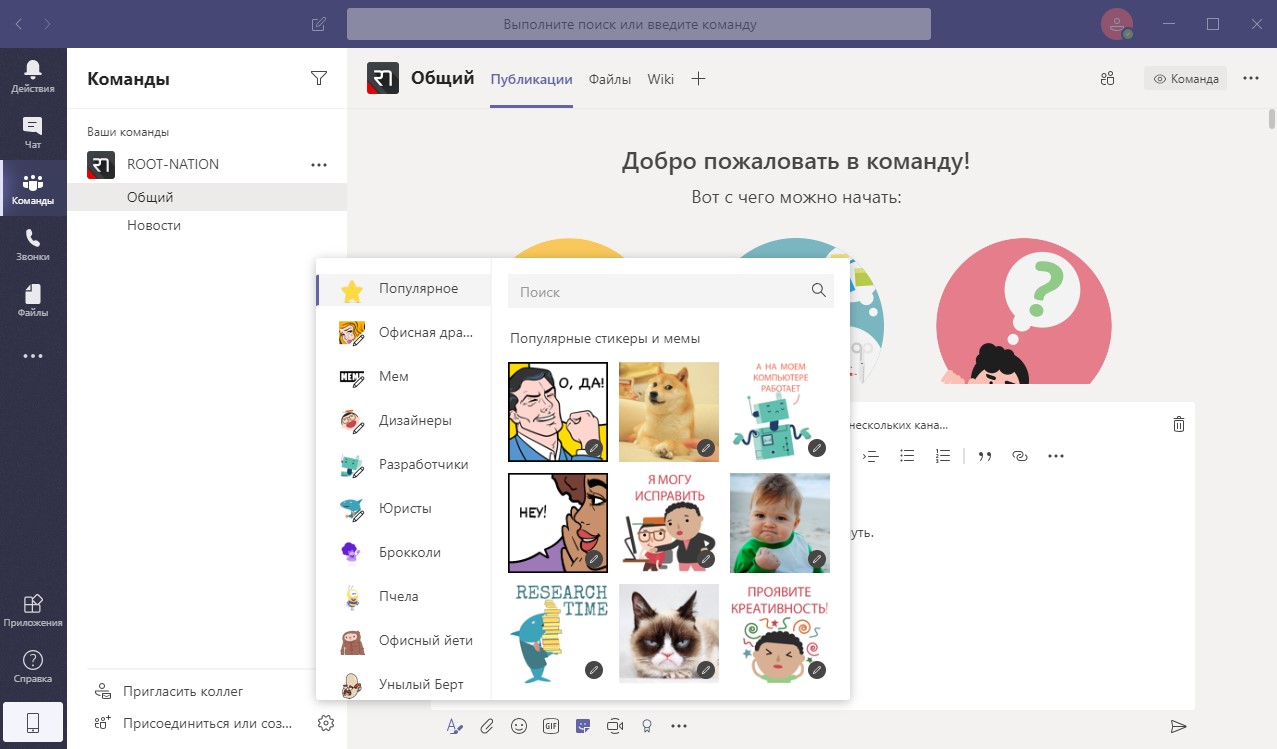
Task: Select the Разработчики sticker category
Action: (404, 465)
